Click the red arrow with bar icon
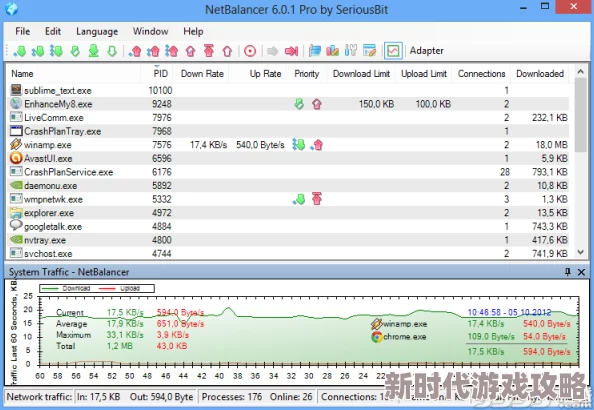Image resolution: width=594 pixels, height=410 pixels. click(x=291, y=51)
